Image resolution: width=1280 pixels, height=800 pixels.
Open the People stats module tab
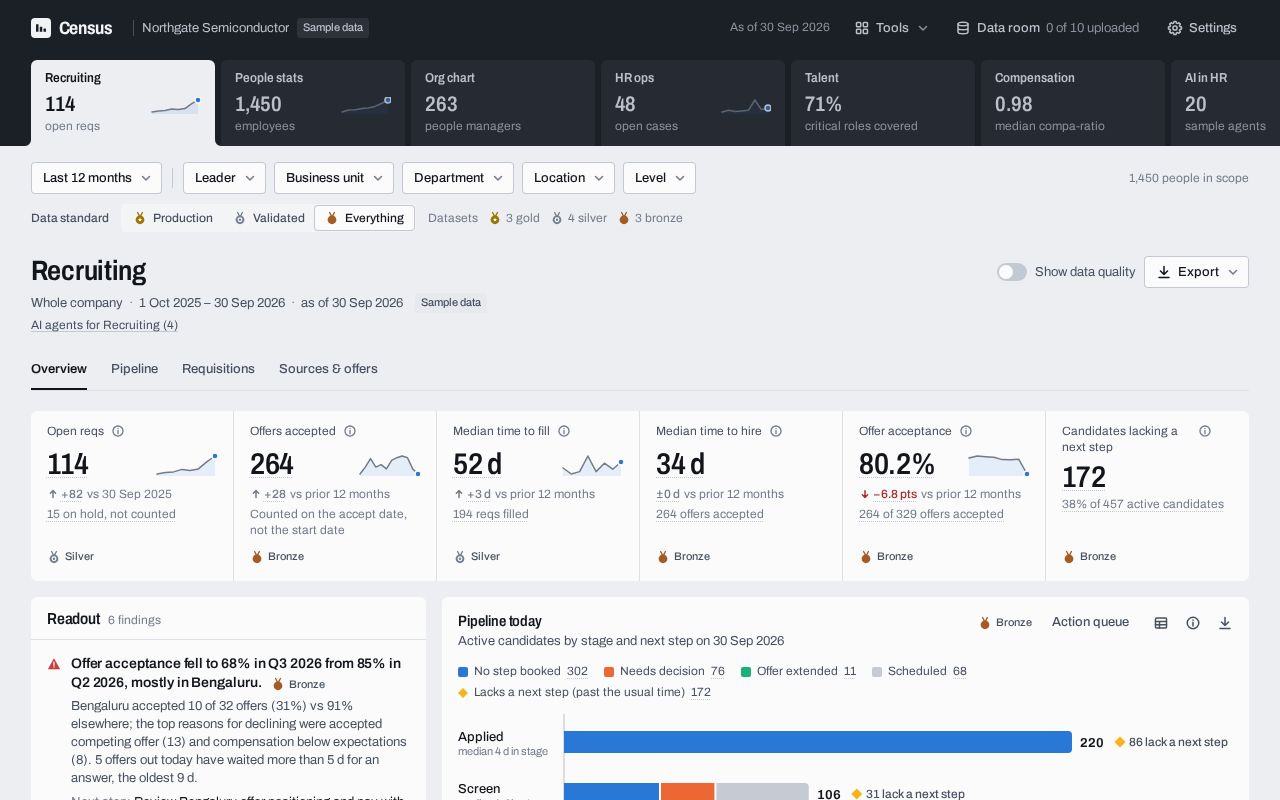[x=313, y=103]
